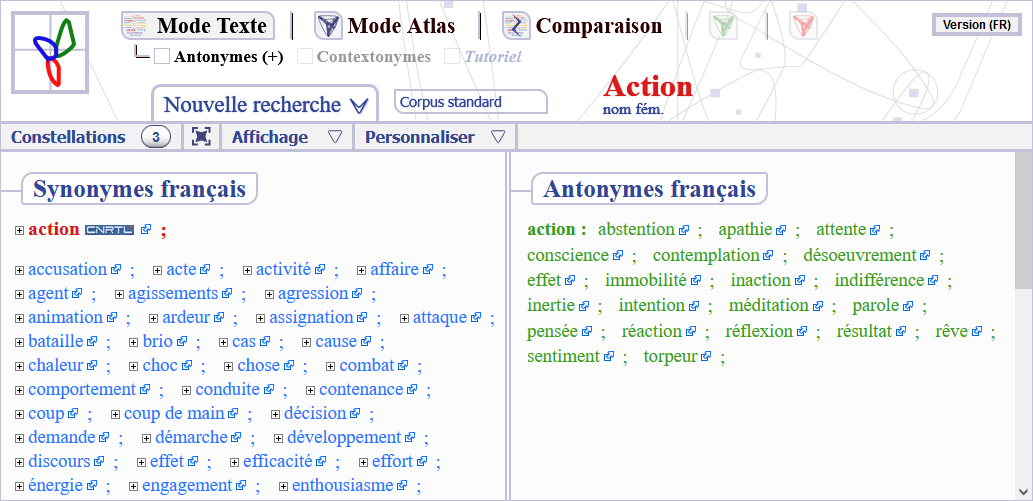Click the red faded triangle mode icon
1033x501 pixels.
tap(803, 26)
